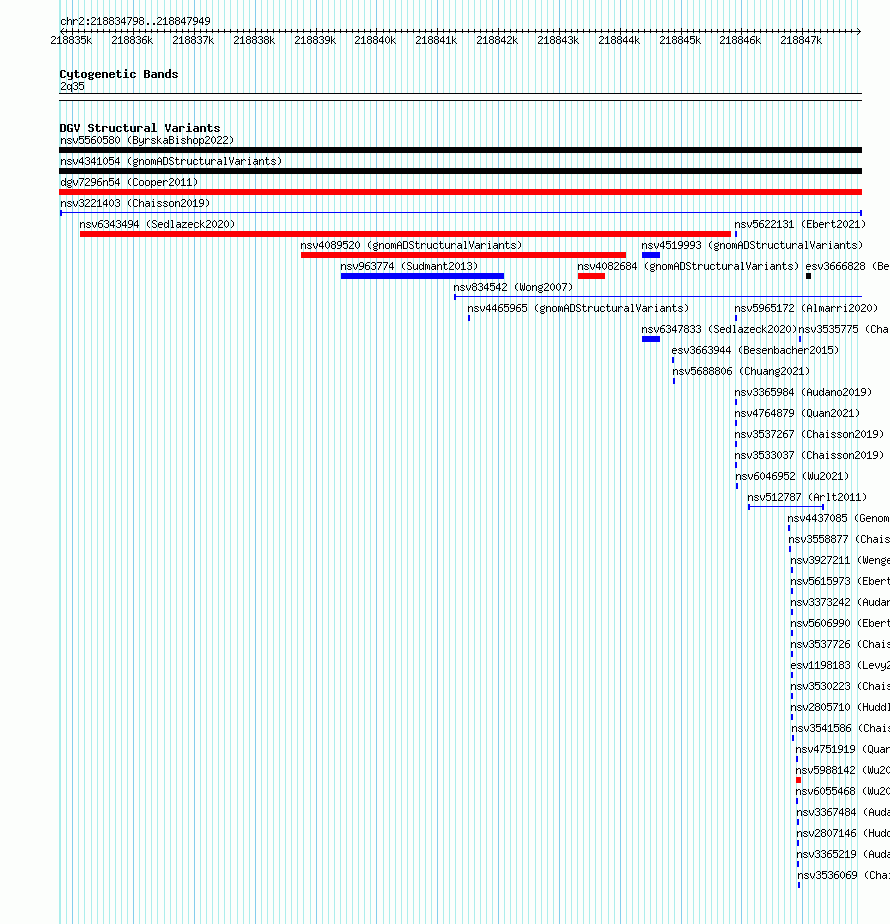Viewport: 890px width, 924px height.
Task: Click the Cytogenetic Bands track heading
Action: [x=118, y=74]
